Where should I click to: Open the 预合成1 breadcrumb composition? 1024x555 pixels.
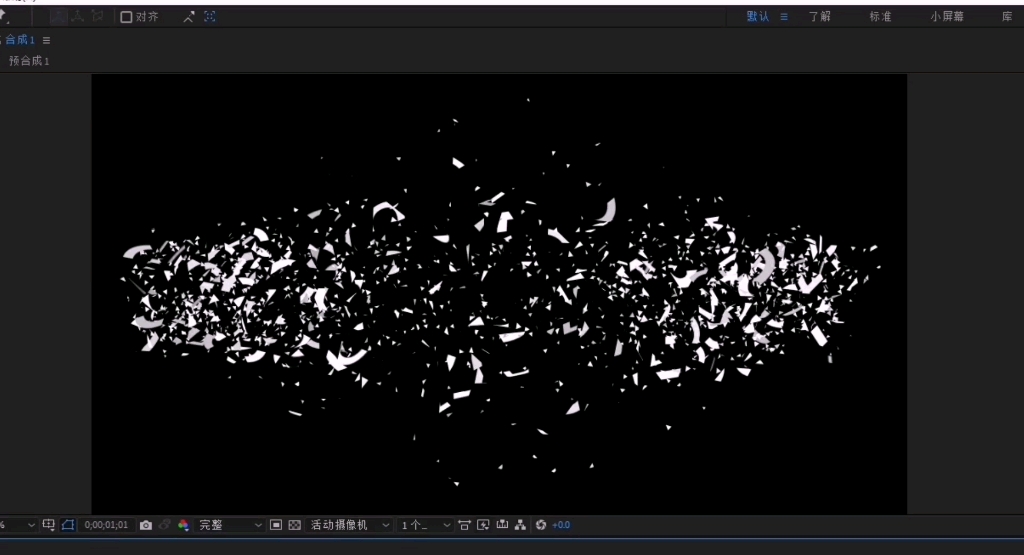(29, 61)
